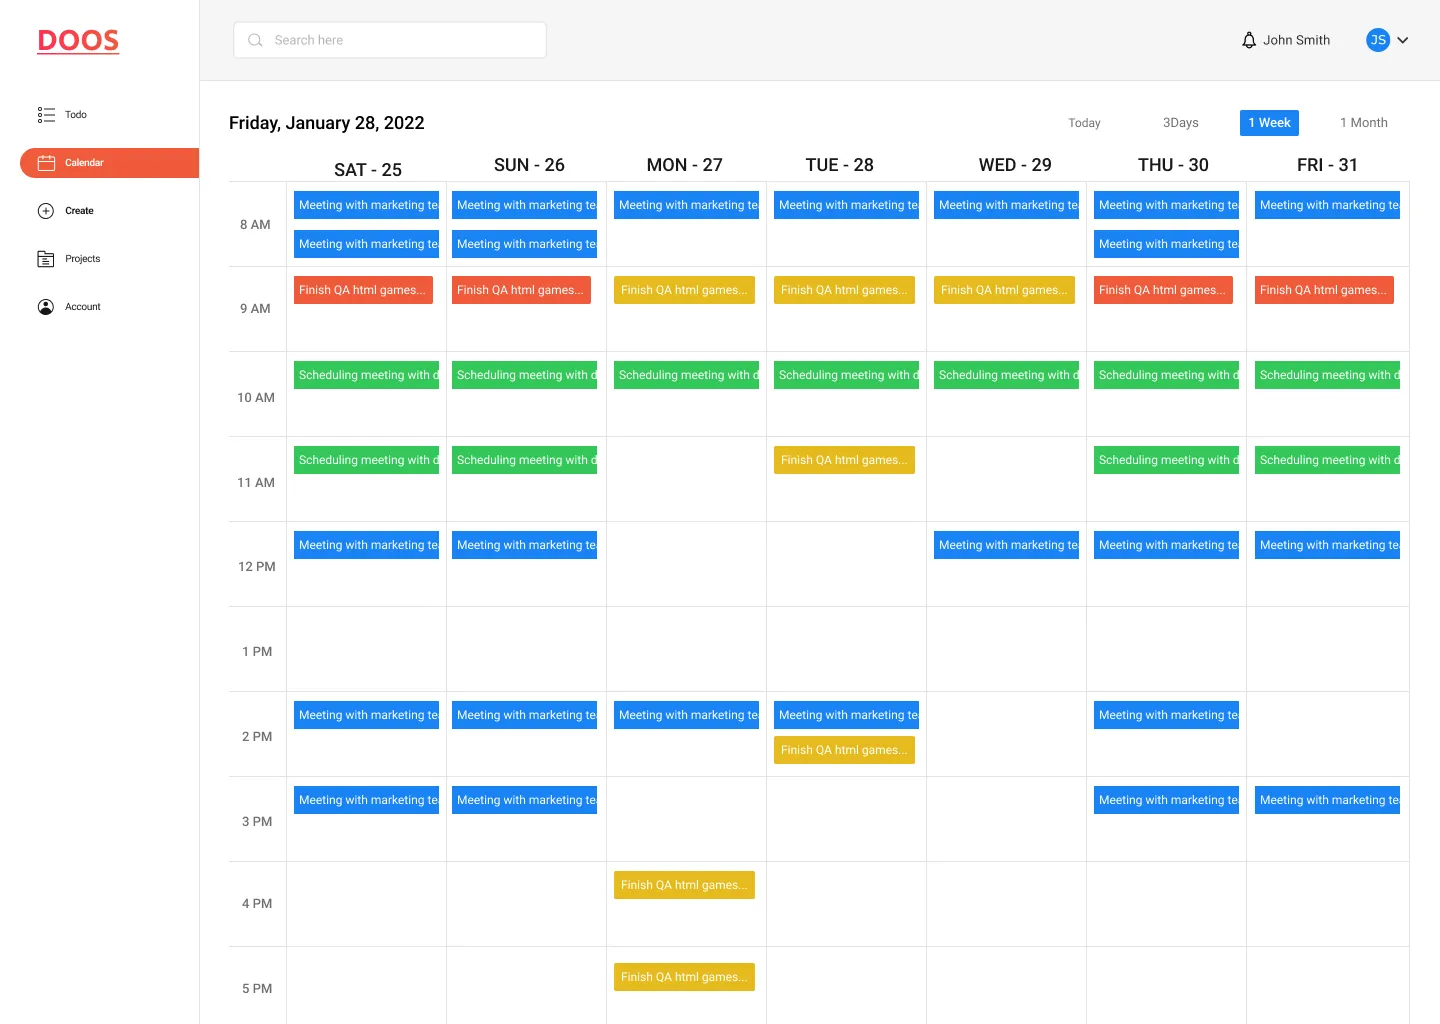The width and height of the screenshot is (1440, 1024).
Task: Click the Create plus-circle icon
Action: [46, 211]
